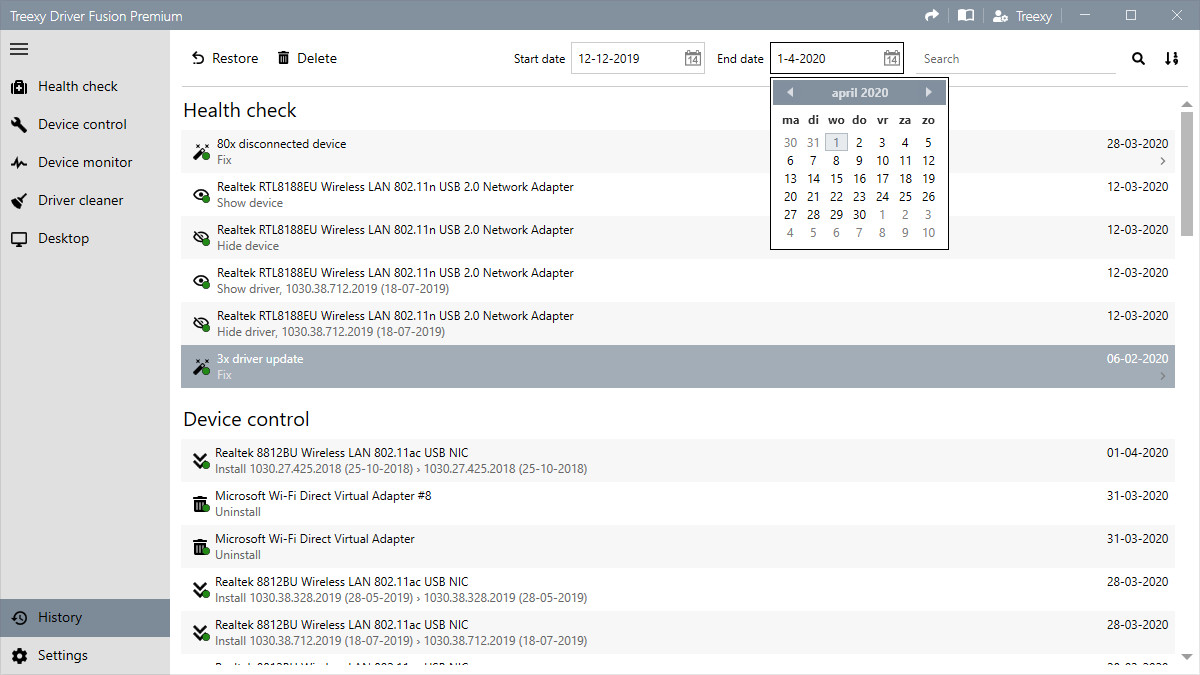Click the search magnifier icon
Viewport: 1200px width, 675px height.
1138,59
